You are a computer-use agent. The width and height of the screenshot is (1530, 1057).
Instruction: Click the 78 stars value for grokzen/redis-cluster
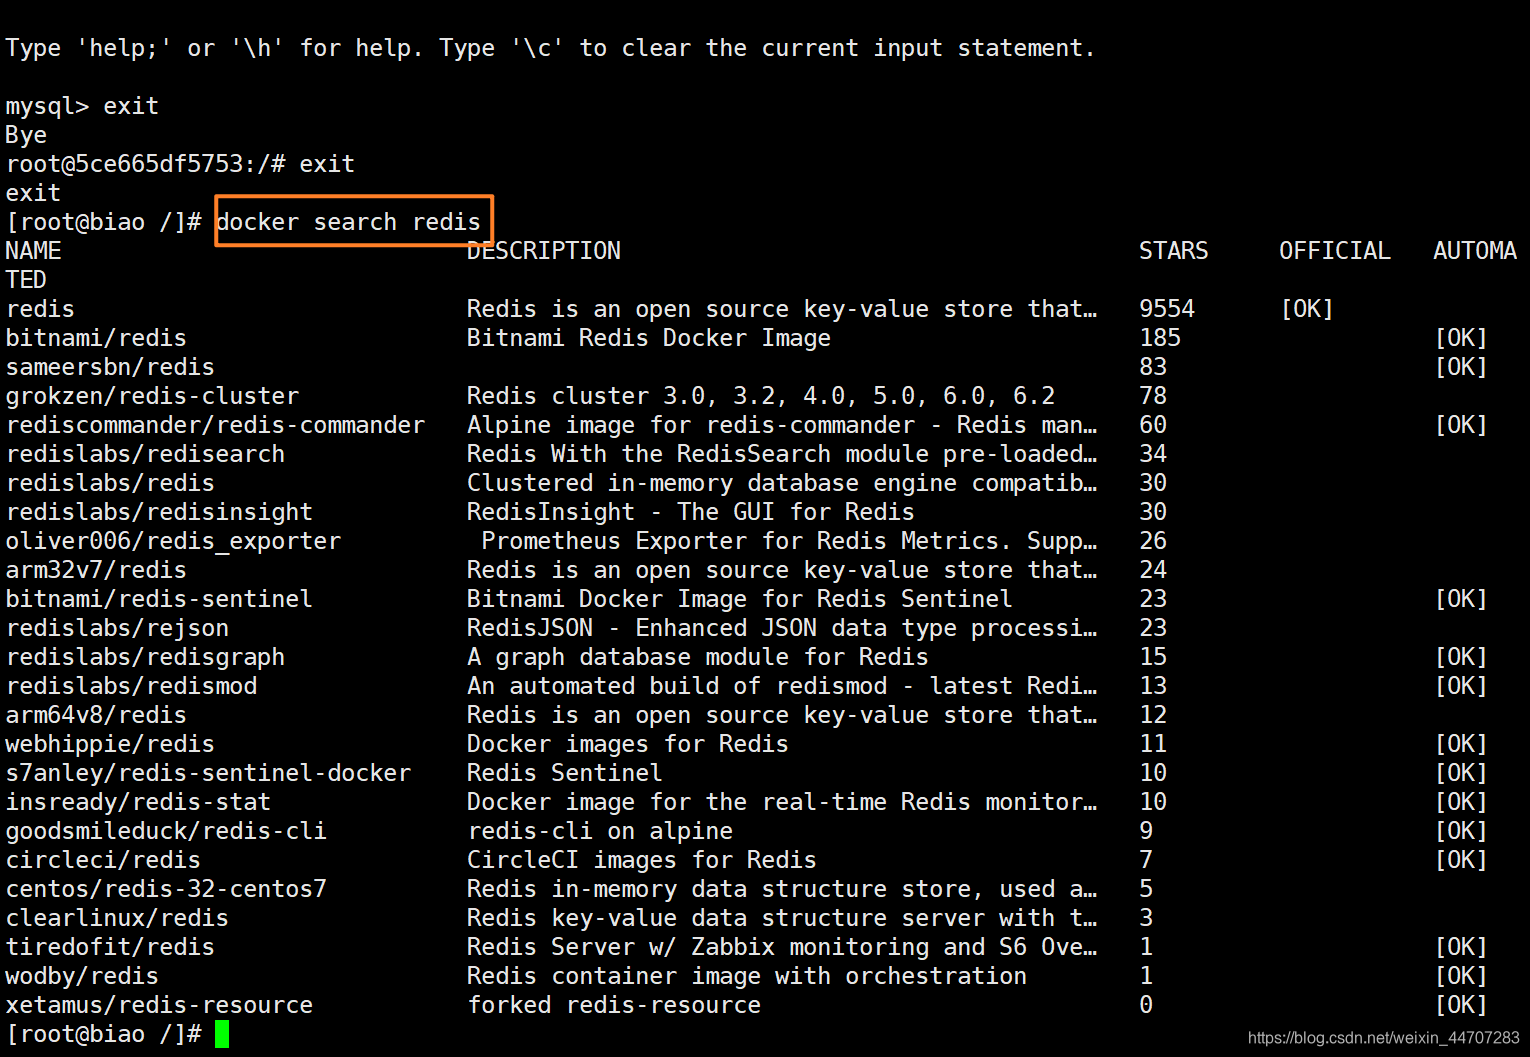1153,396
